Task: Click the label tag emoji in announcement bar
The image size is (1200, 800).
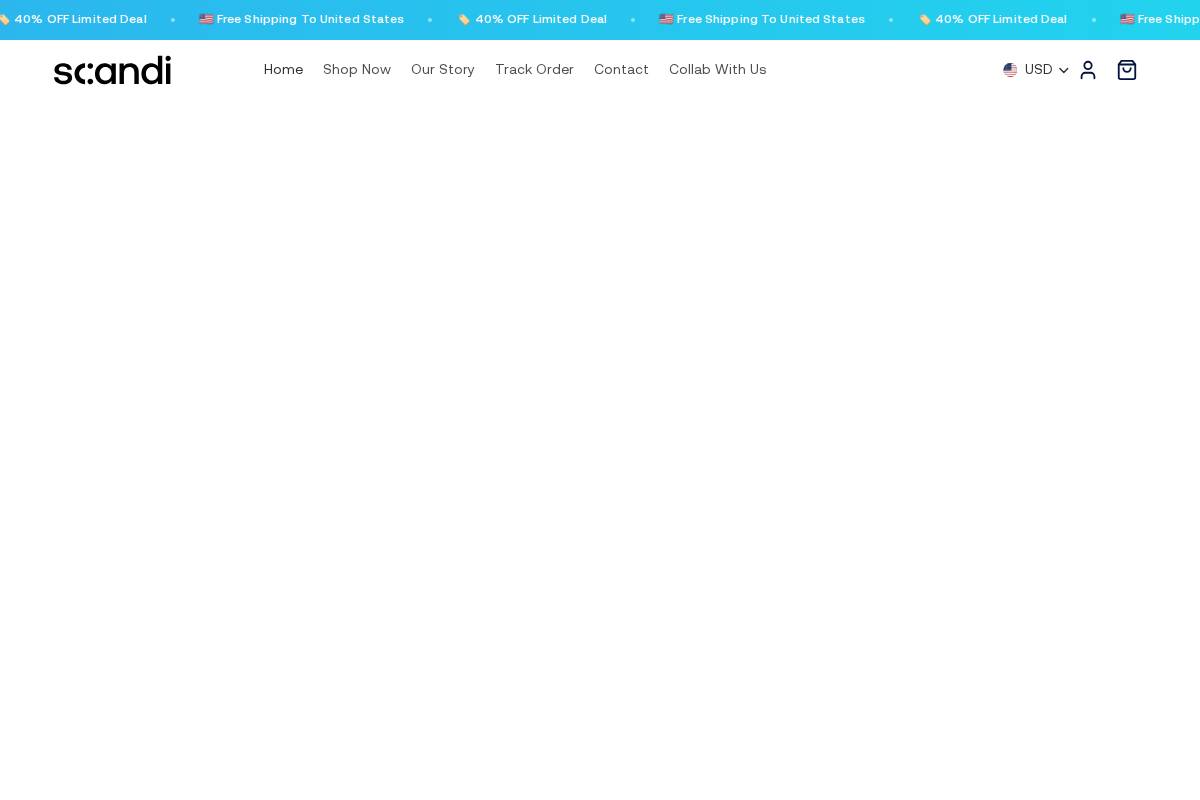Action: coord(463,18)
